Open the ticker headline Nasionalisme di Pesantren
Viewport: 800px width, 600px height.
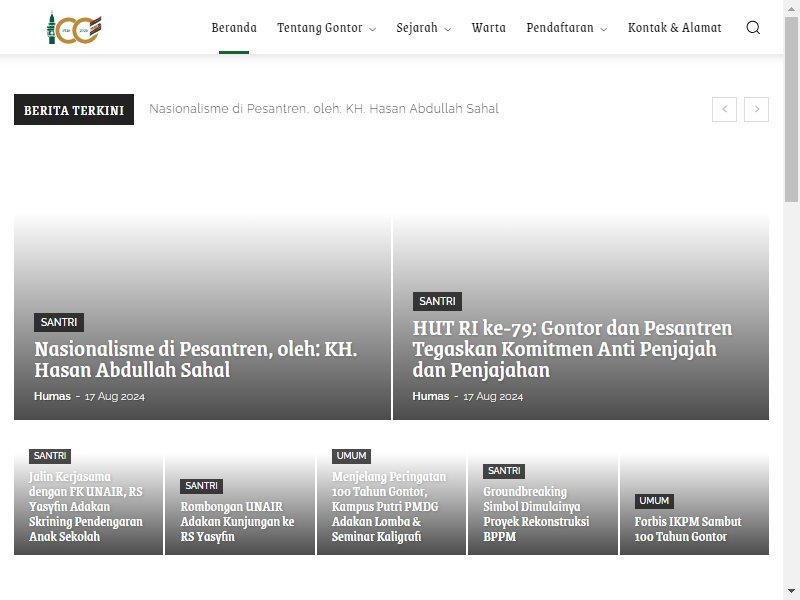[324, 109]
